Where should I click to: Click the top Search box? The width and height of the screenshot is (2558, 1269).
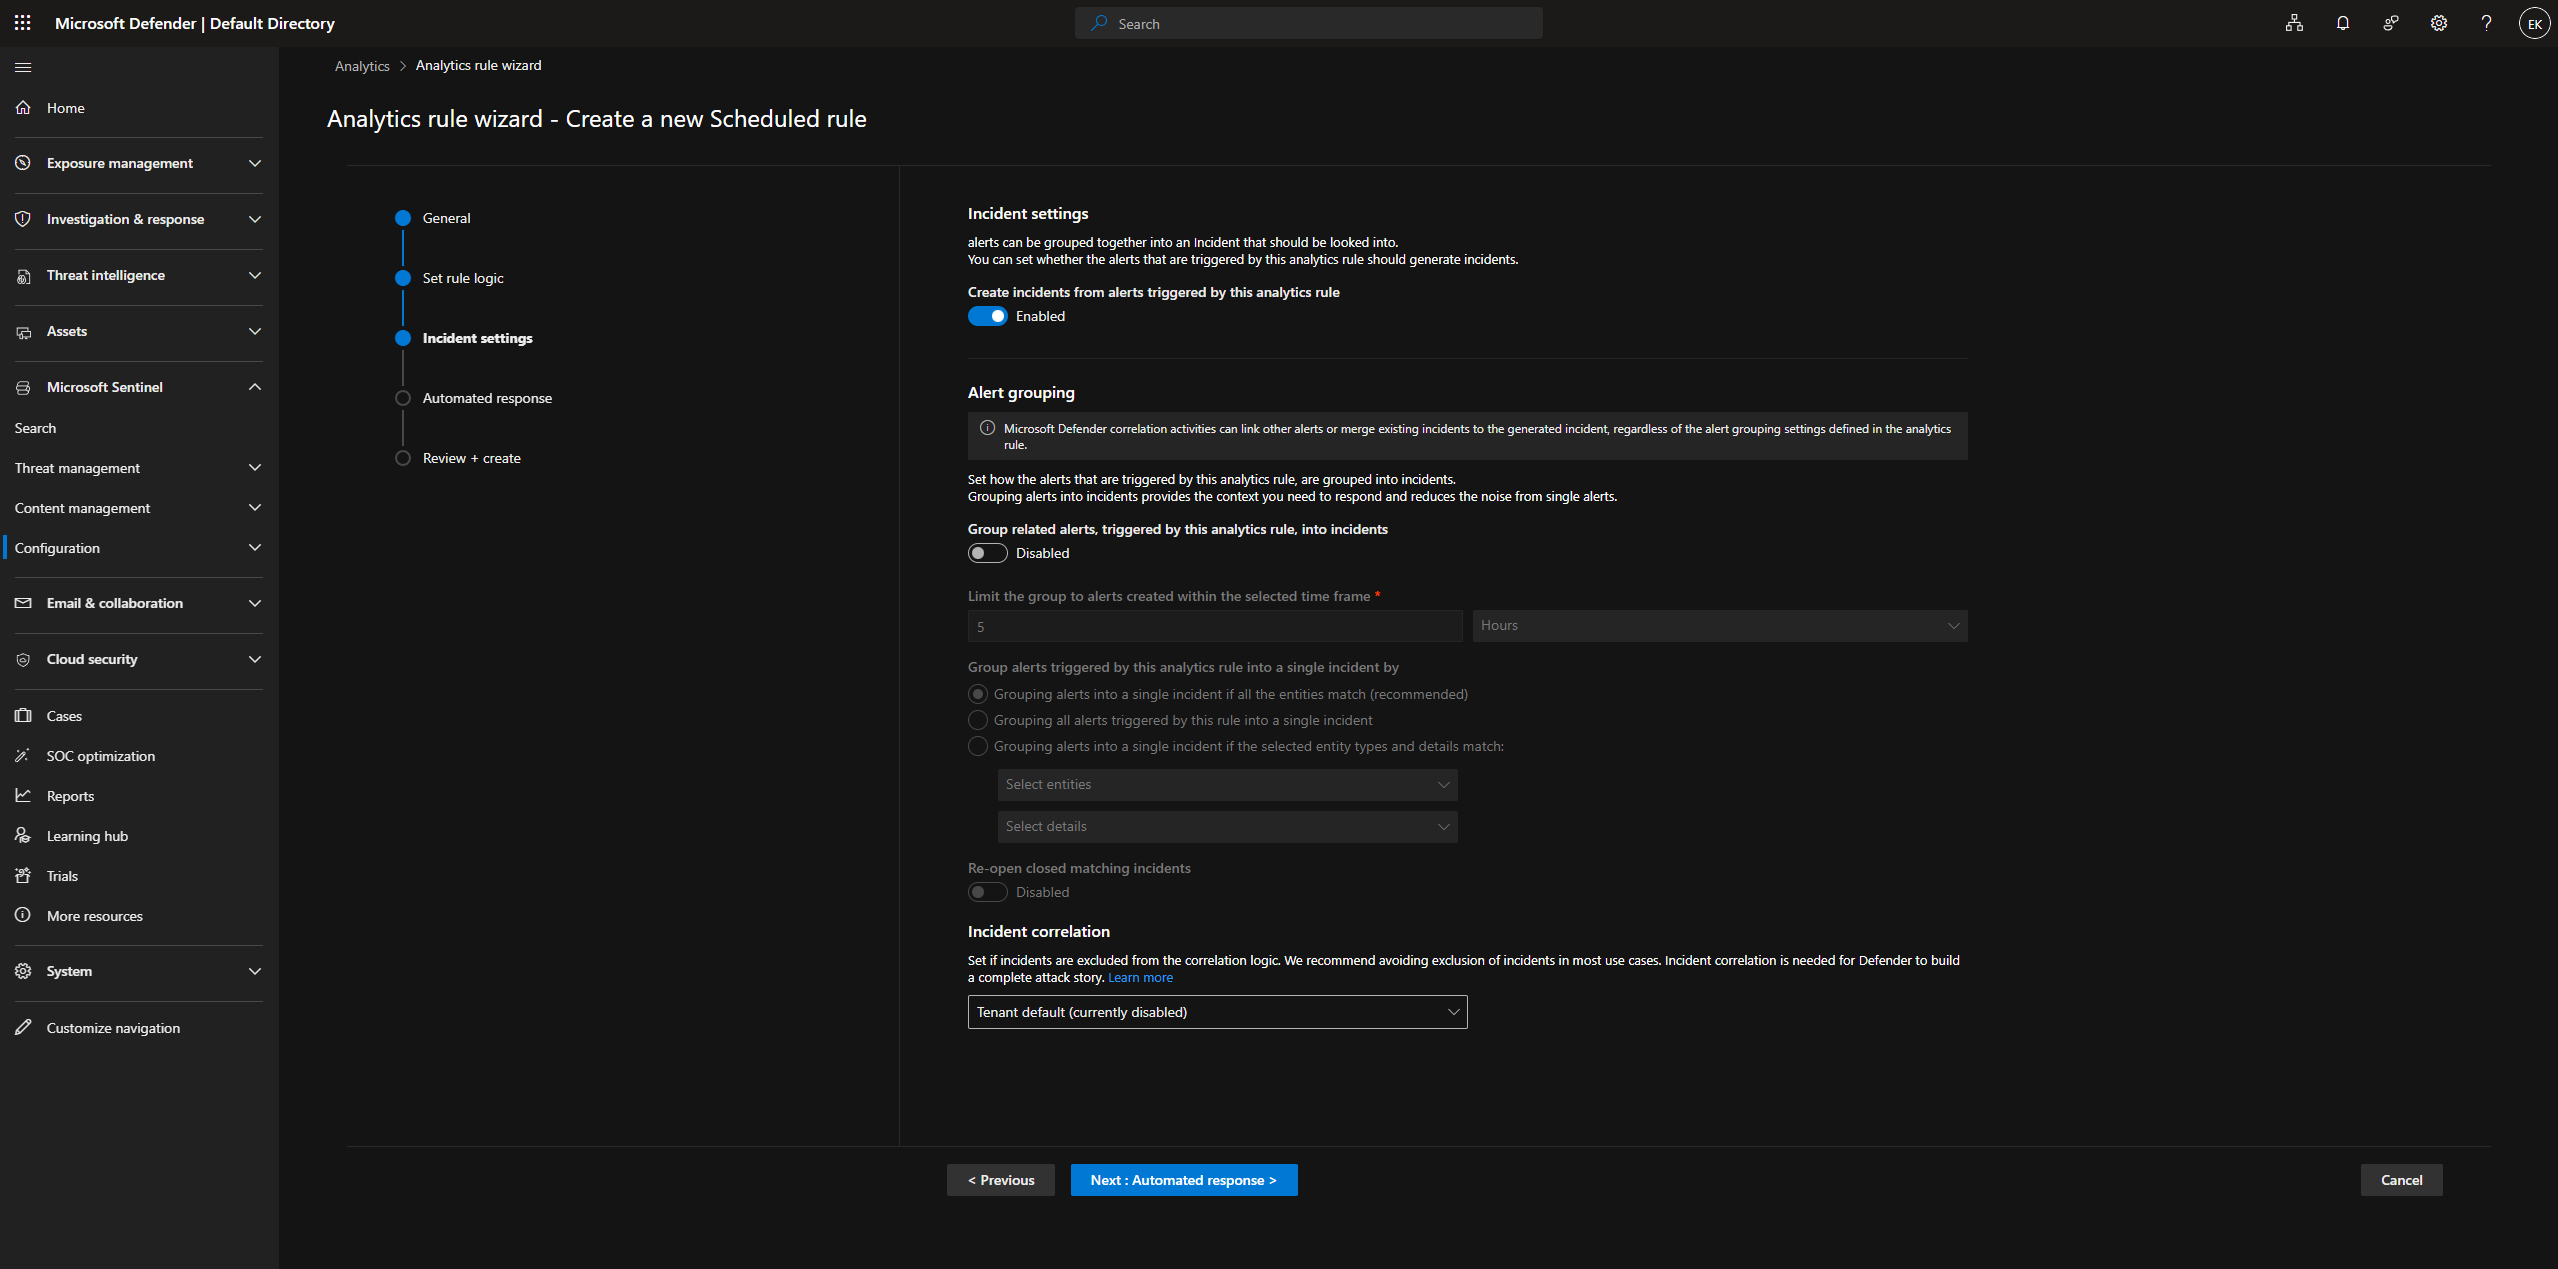pyautogui.click(x=1308, y=23)
